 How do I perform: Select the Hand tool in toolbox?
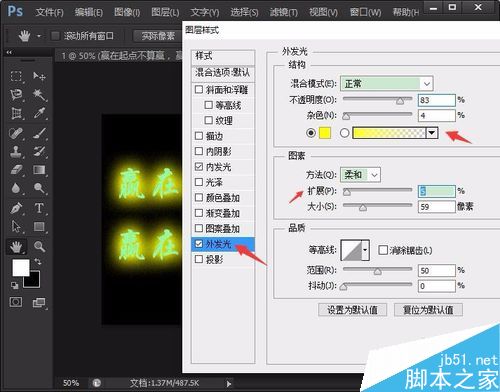[16, 247]
